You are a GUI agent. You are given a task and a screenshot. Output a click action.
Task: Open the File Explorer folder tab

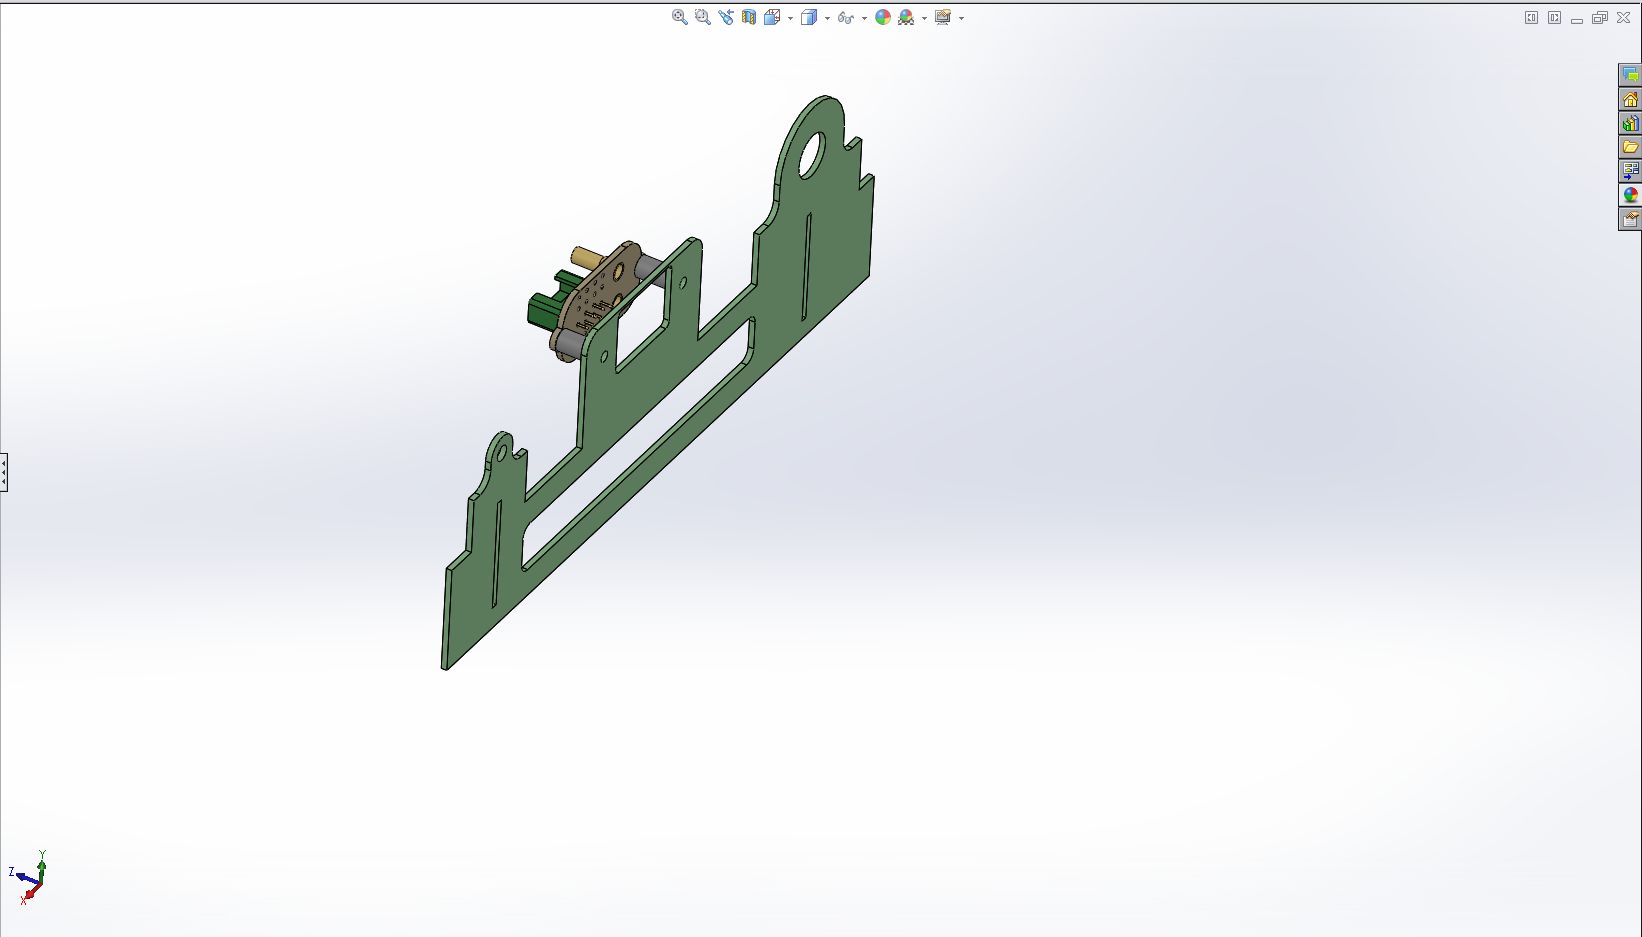(1630, 147)
